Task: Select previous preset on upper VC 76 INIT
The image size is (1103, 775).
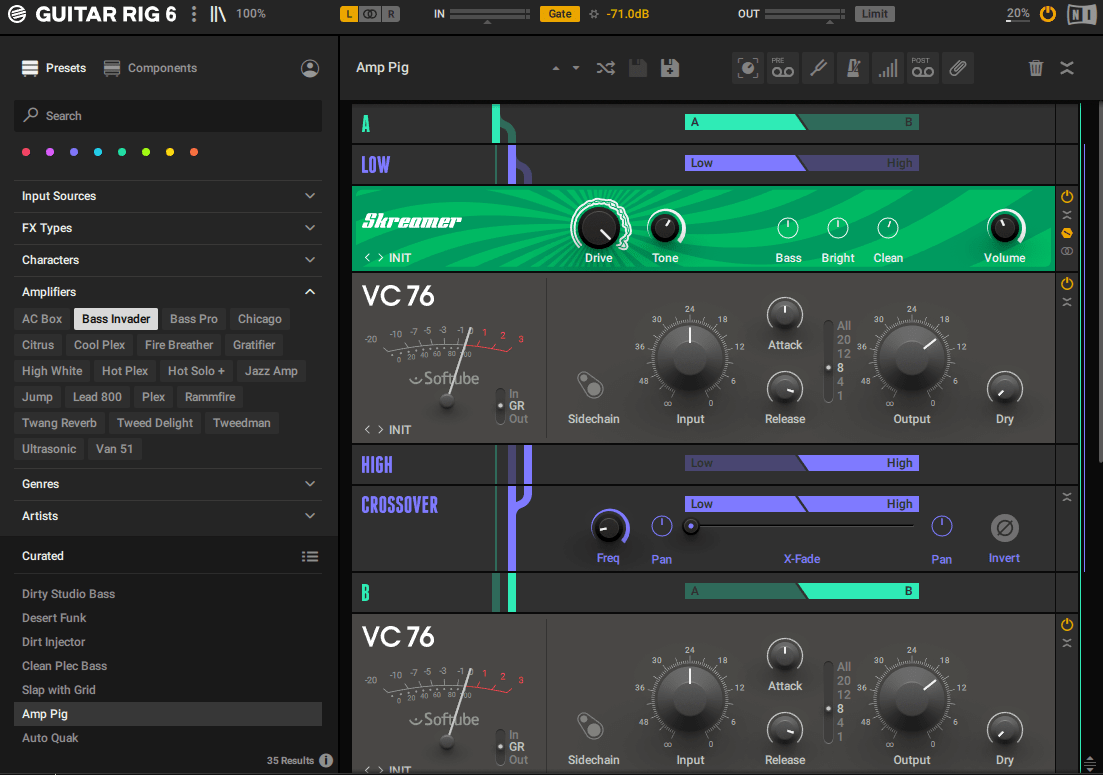Action: 367,430
